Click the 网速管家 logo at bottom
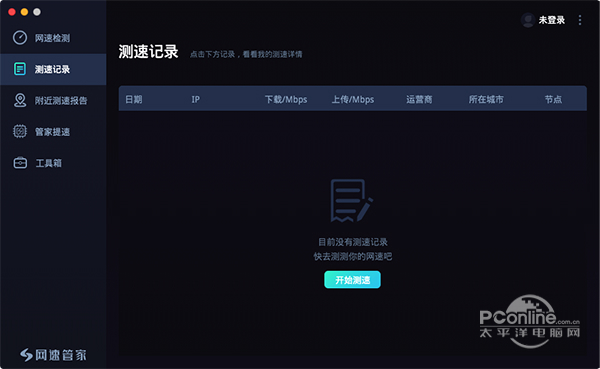This screenshot has width=600, height=369. [x=53, y=355]
